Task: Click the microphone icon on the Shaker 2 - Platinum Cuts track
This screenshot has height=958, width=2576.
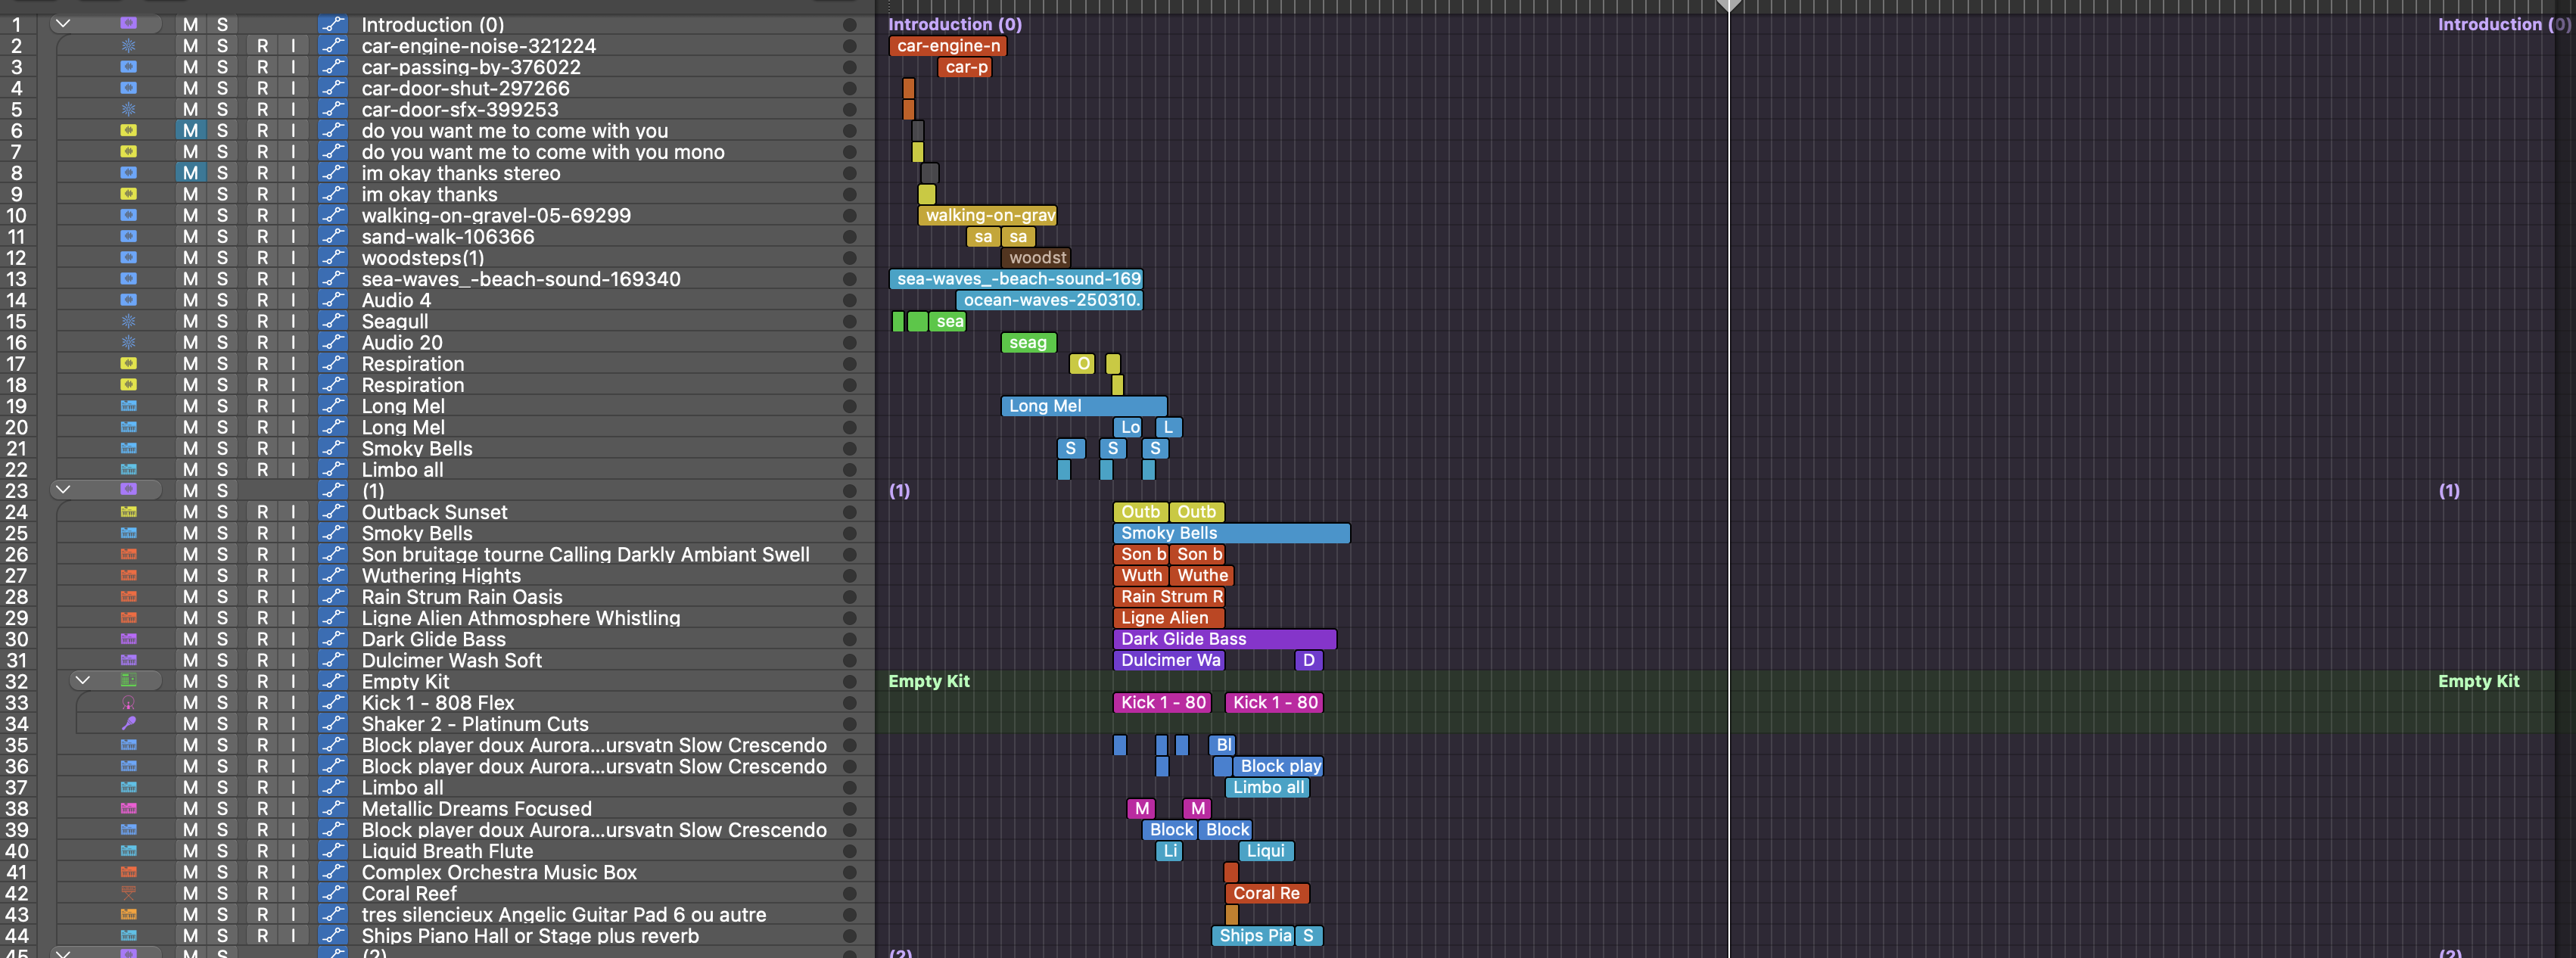Action: (128, 723)
